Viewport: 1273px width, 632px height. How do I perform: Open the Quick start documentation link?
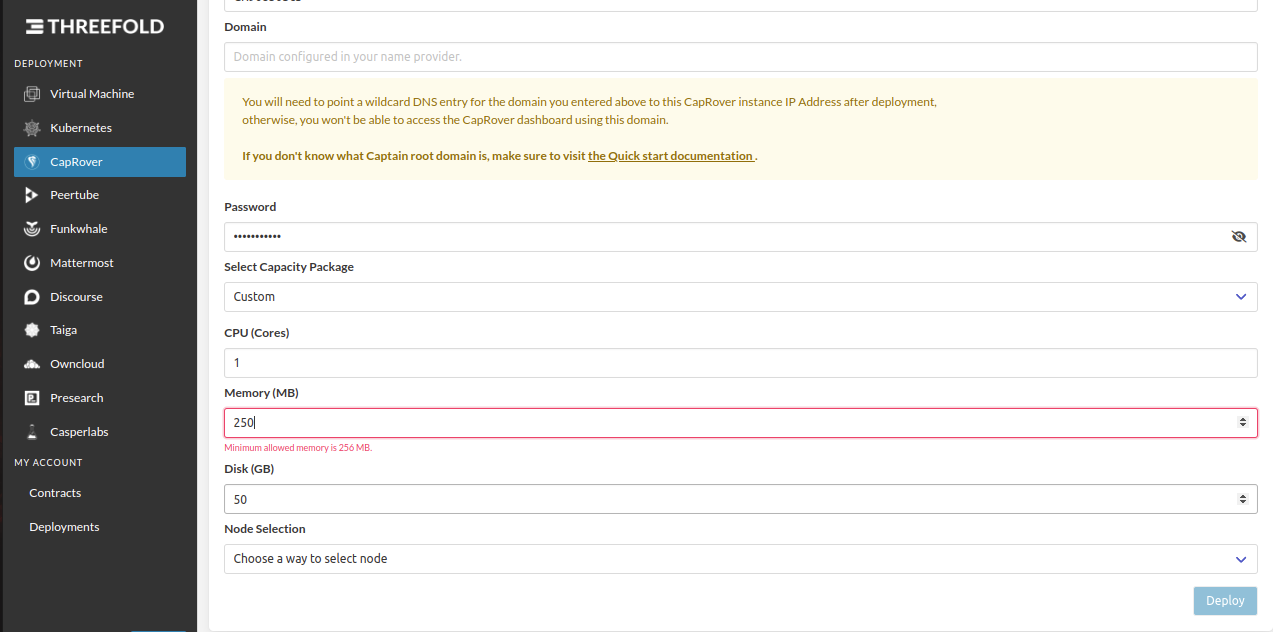click(x=671, y=155)
